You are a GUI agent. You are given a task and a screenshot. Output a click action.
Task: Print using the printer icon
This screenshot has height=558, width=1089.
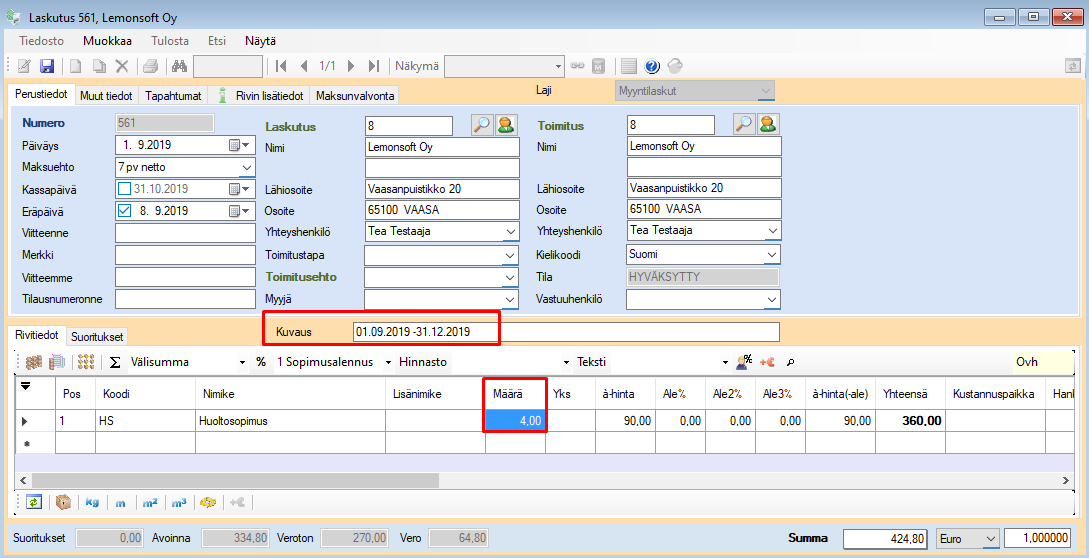(151, 66)
